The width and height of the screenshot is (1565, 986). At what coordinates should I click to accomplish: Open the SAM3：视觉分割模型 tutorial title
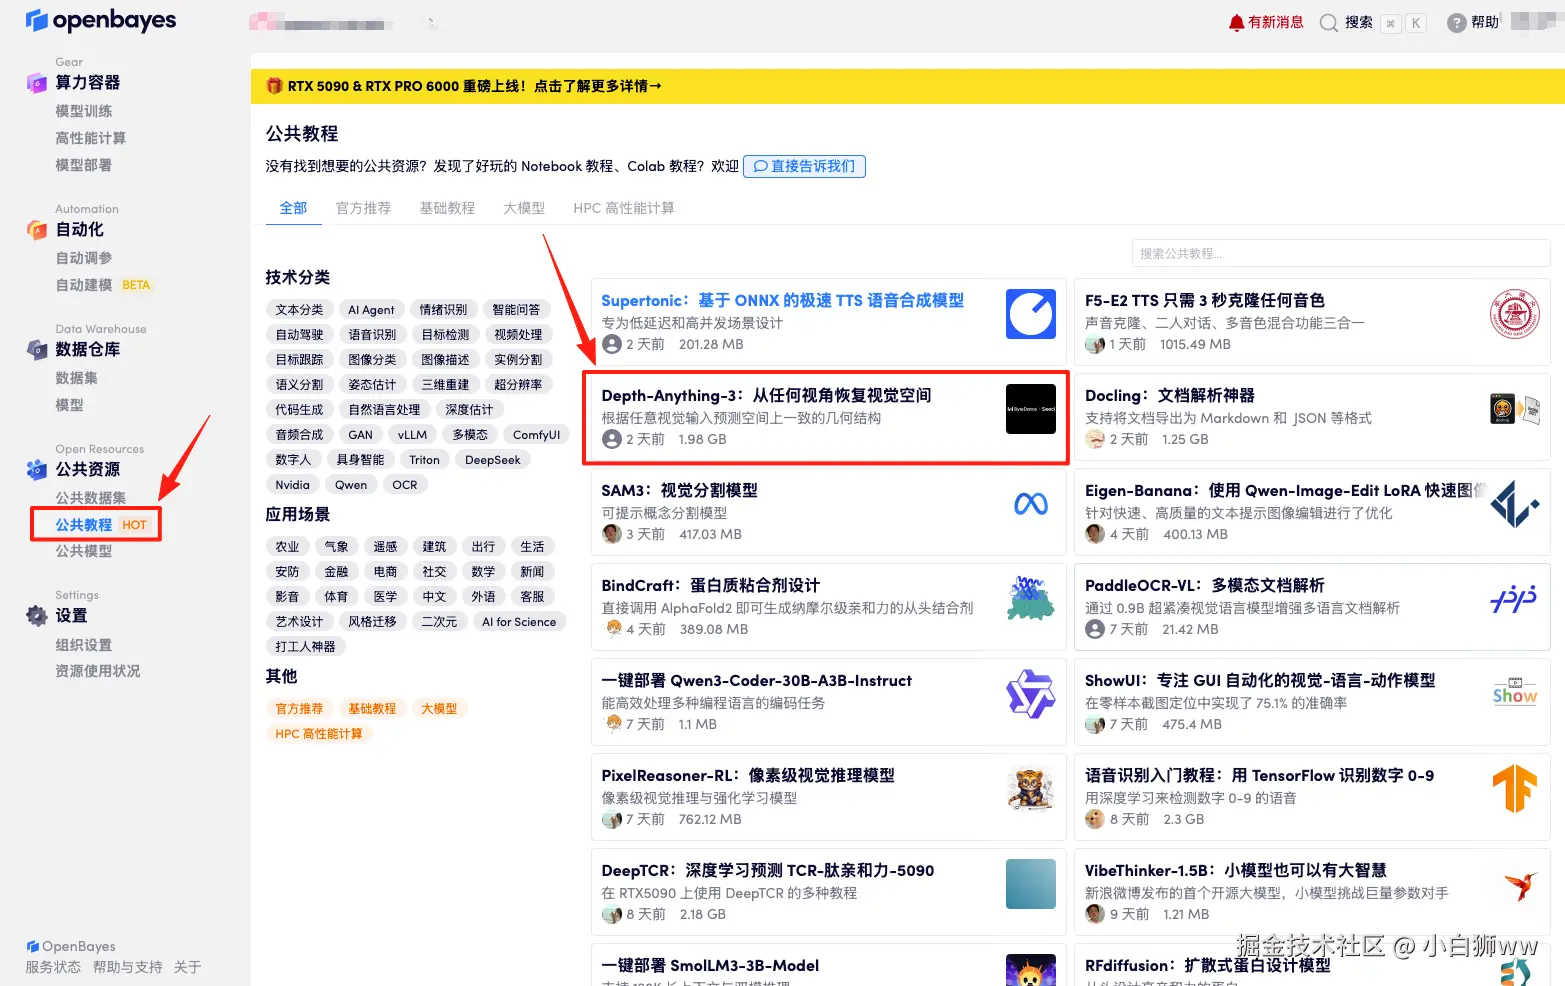pos(679,490)
